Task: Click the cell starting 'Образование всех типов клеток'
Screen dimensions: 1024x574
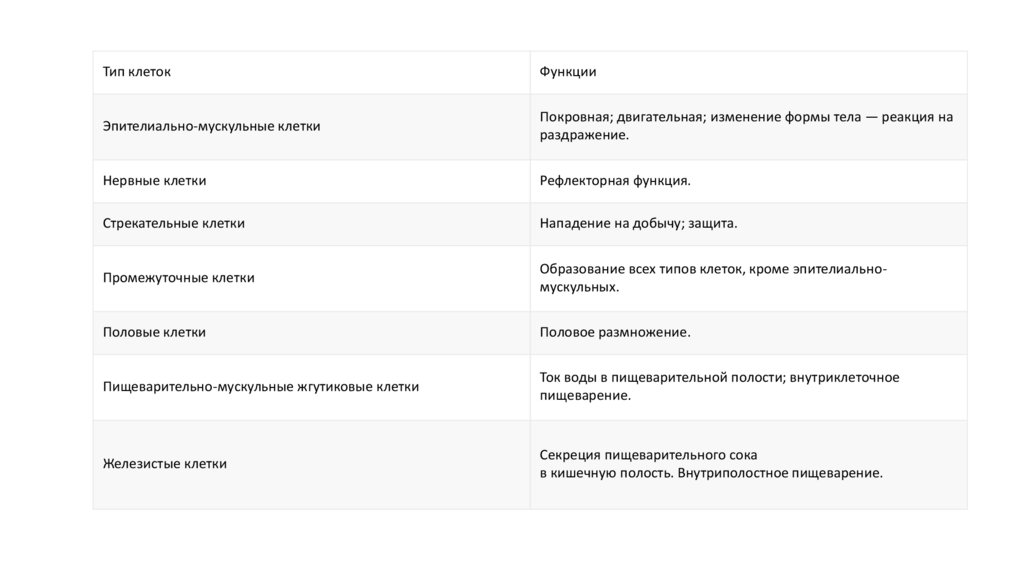Action: point(713,278)
